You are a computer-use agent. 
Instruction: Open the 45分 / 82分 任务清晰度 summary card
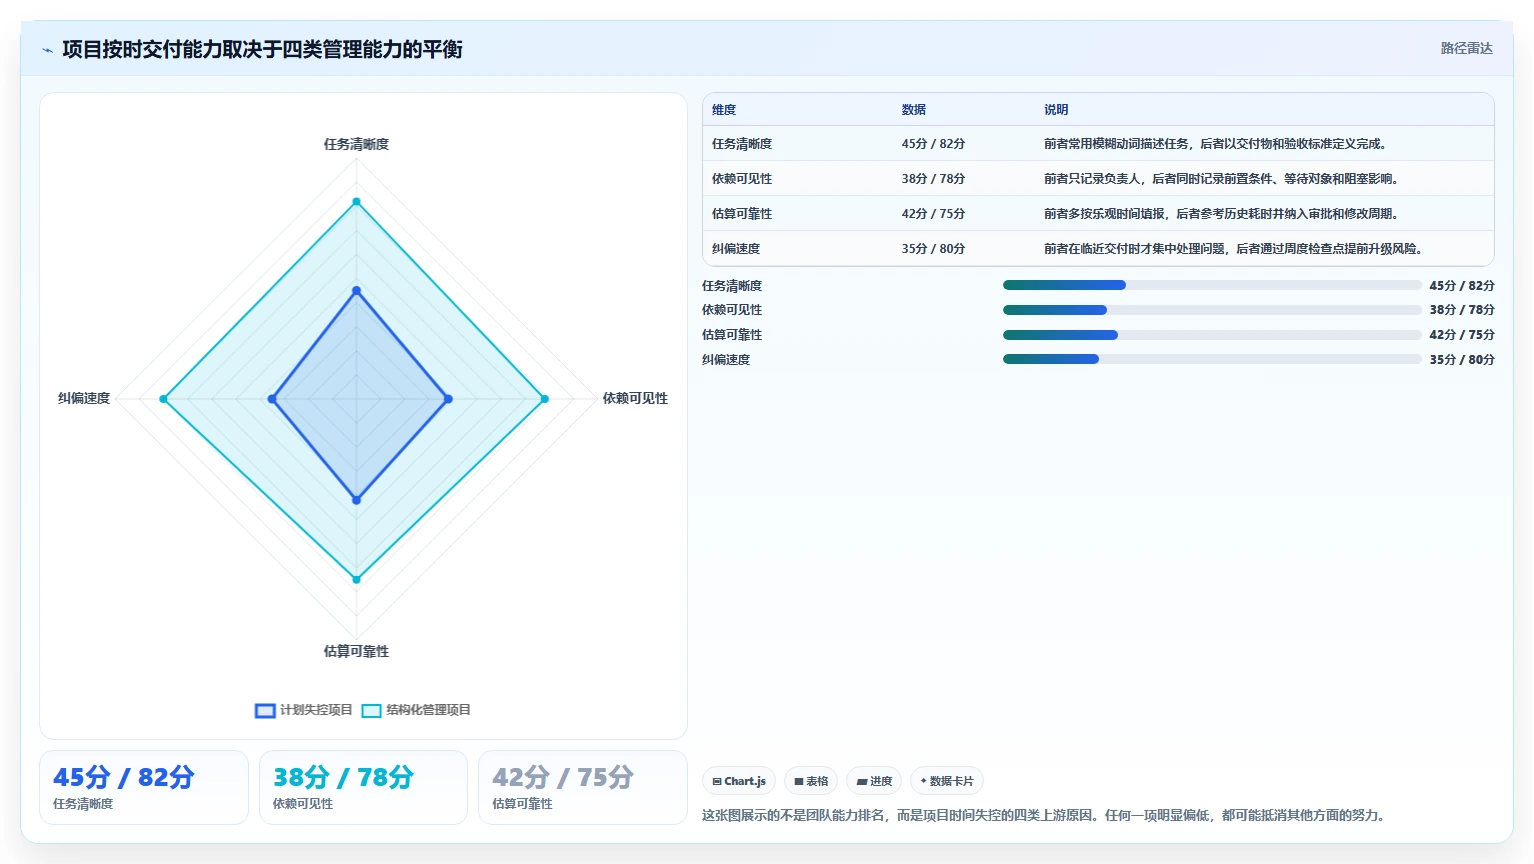pos(144,788)
